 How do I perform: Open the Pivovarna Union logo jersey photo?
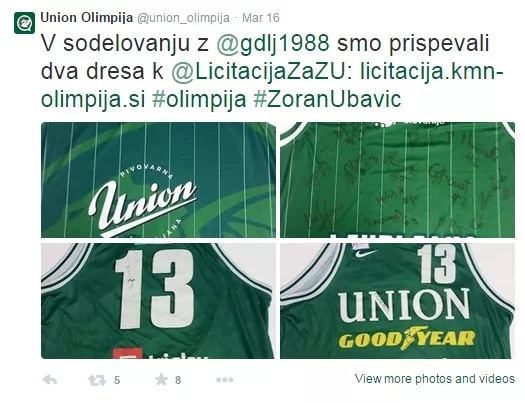(x=158, y=180)
